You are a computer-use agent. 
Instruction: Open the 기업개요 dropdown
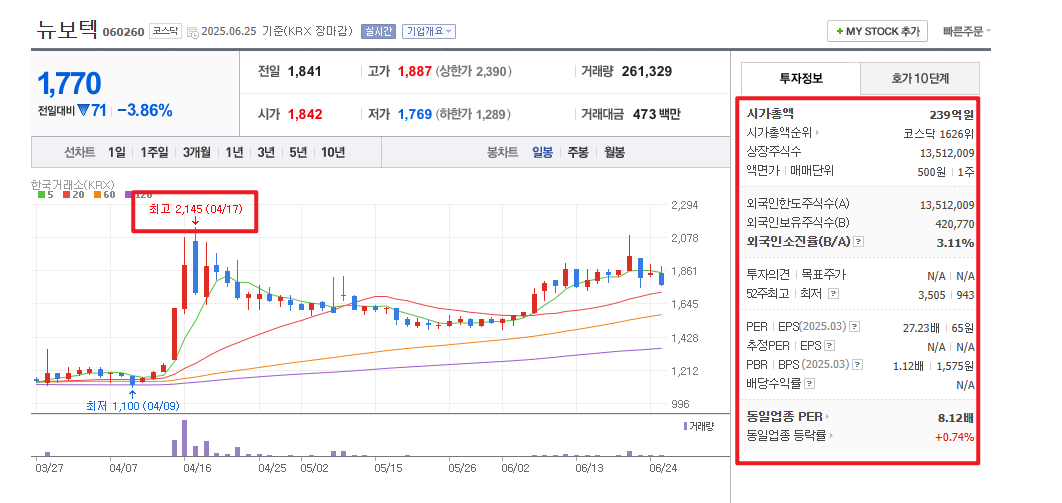[x=429, y=32]
